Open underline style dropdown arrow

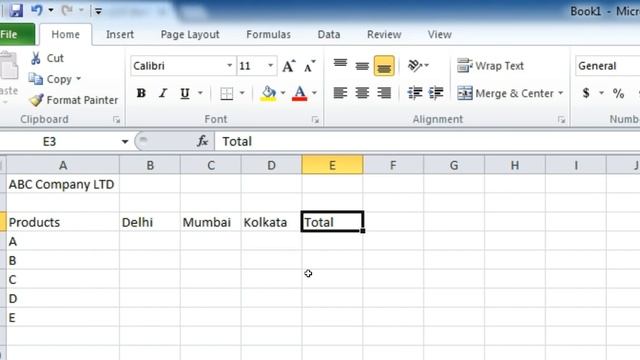click(x=200, y=93)
